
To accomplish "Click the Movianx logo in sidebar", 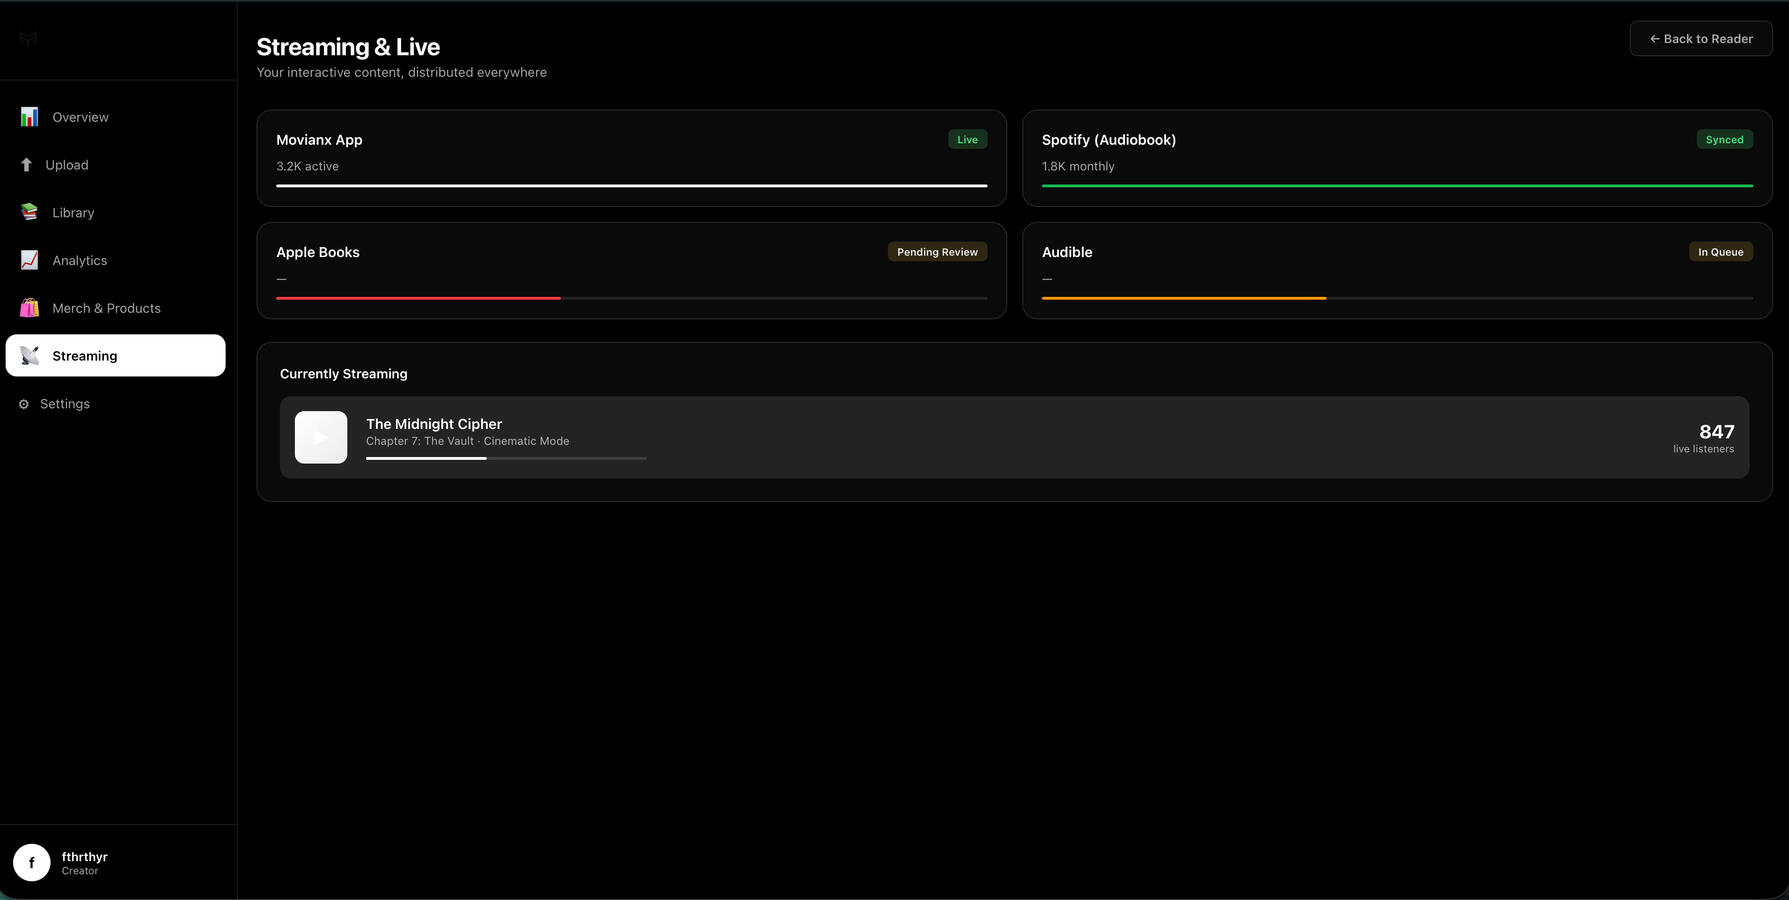I will 28,39.
